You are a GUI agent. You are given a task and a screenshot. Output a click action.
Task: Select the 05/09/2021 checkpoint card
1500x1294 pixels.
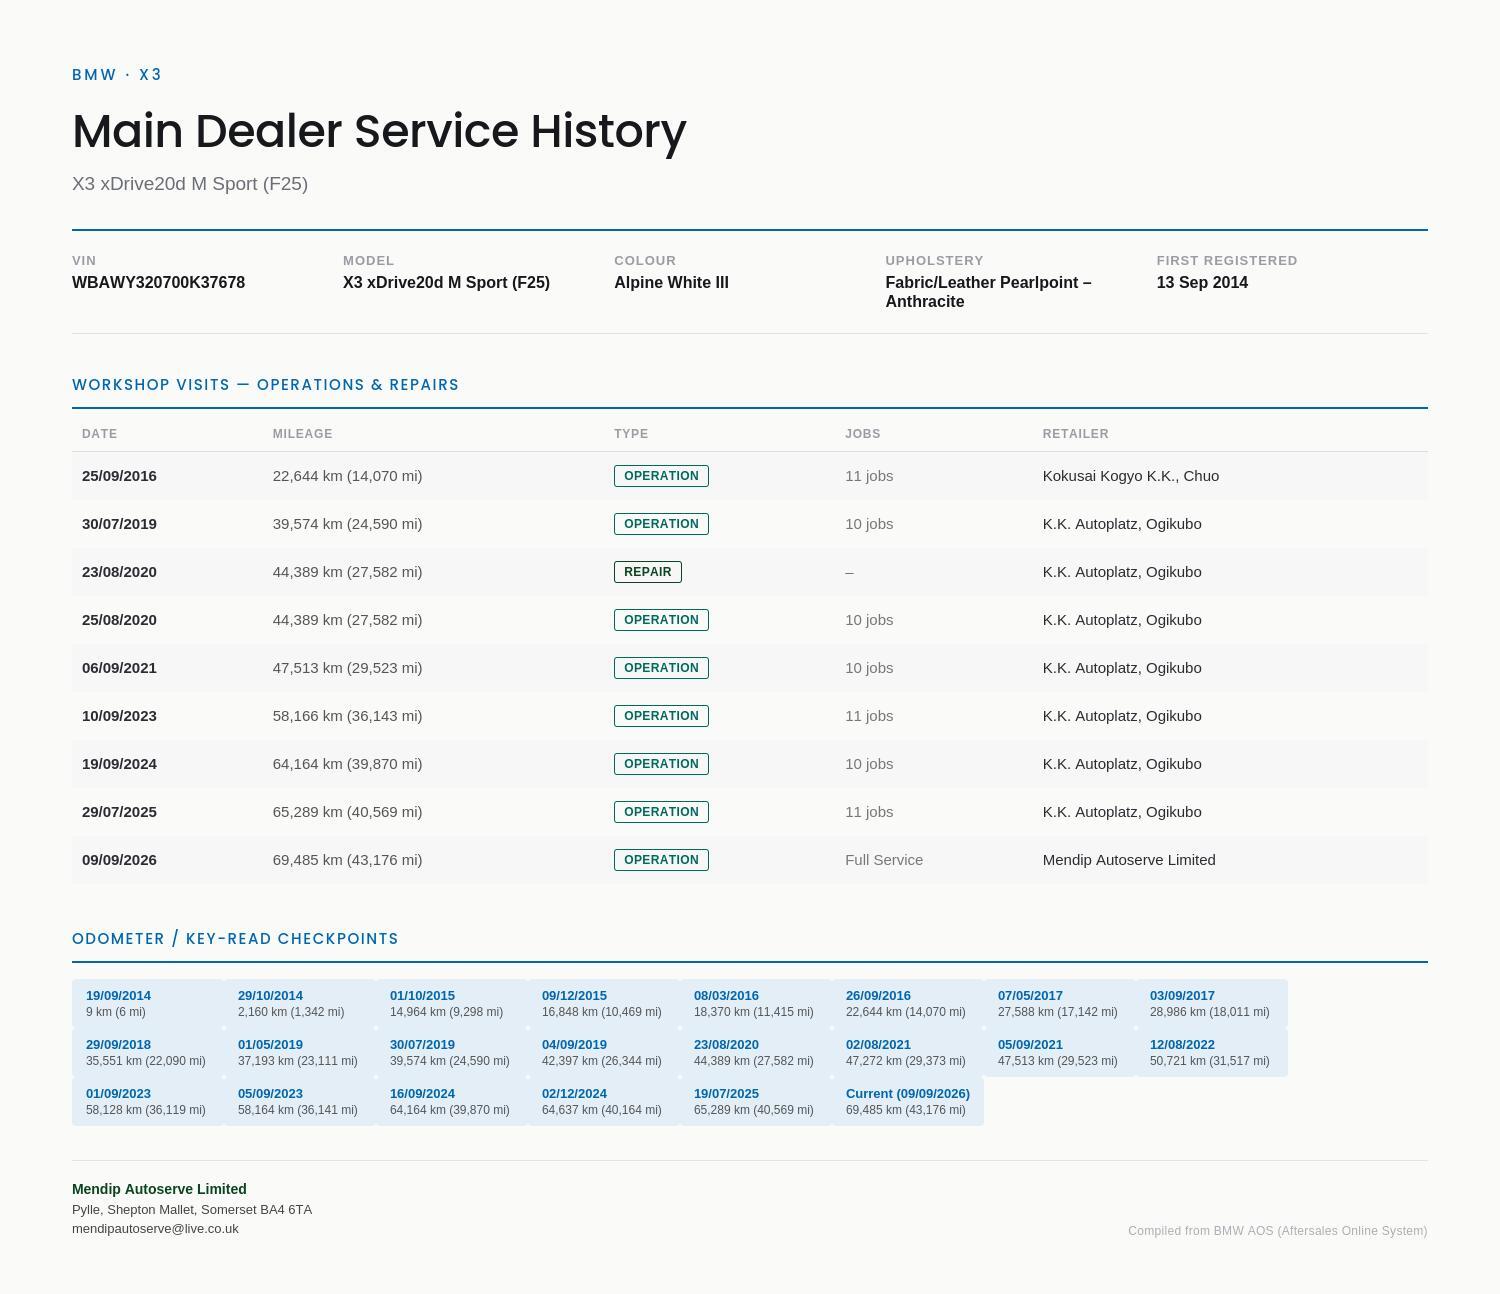click(x=1060, y=1053)
